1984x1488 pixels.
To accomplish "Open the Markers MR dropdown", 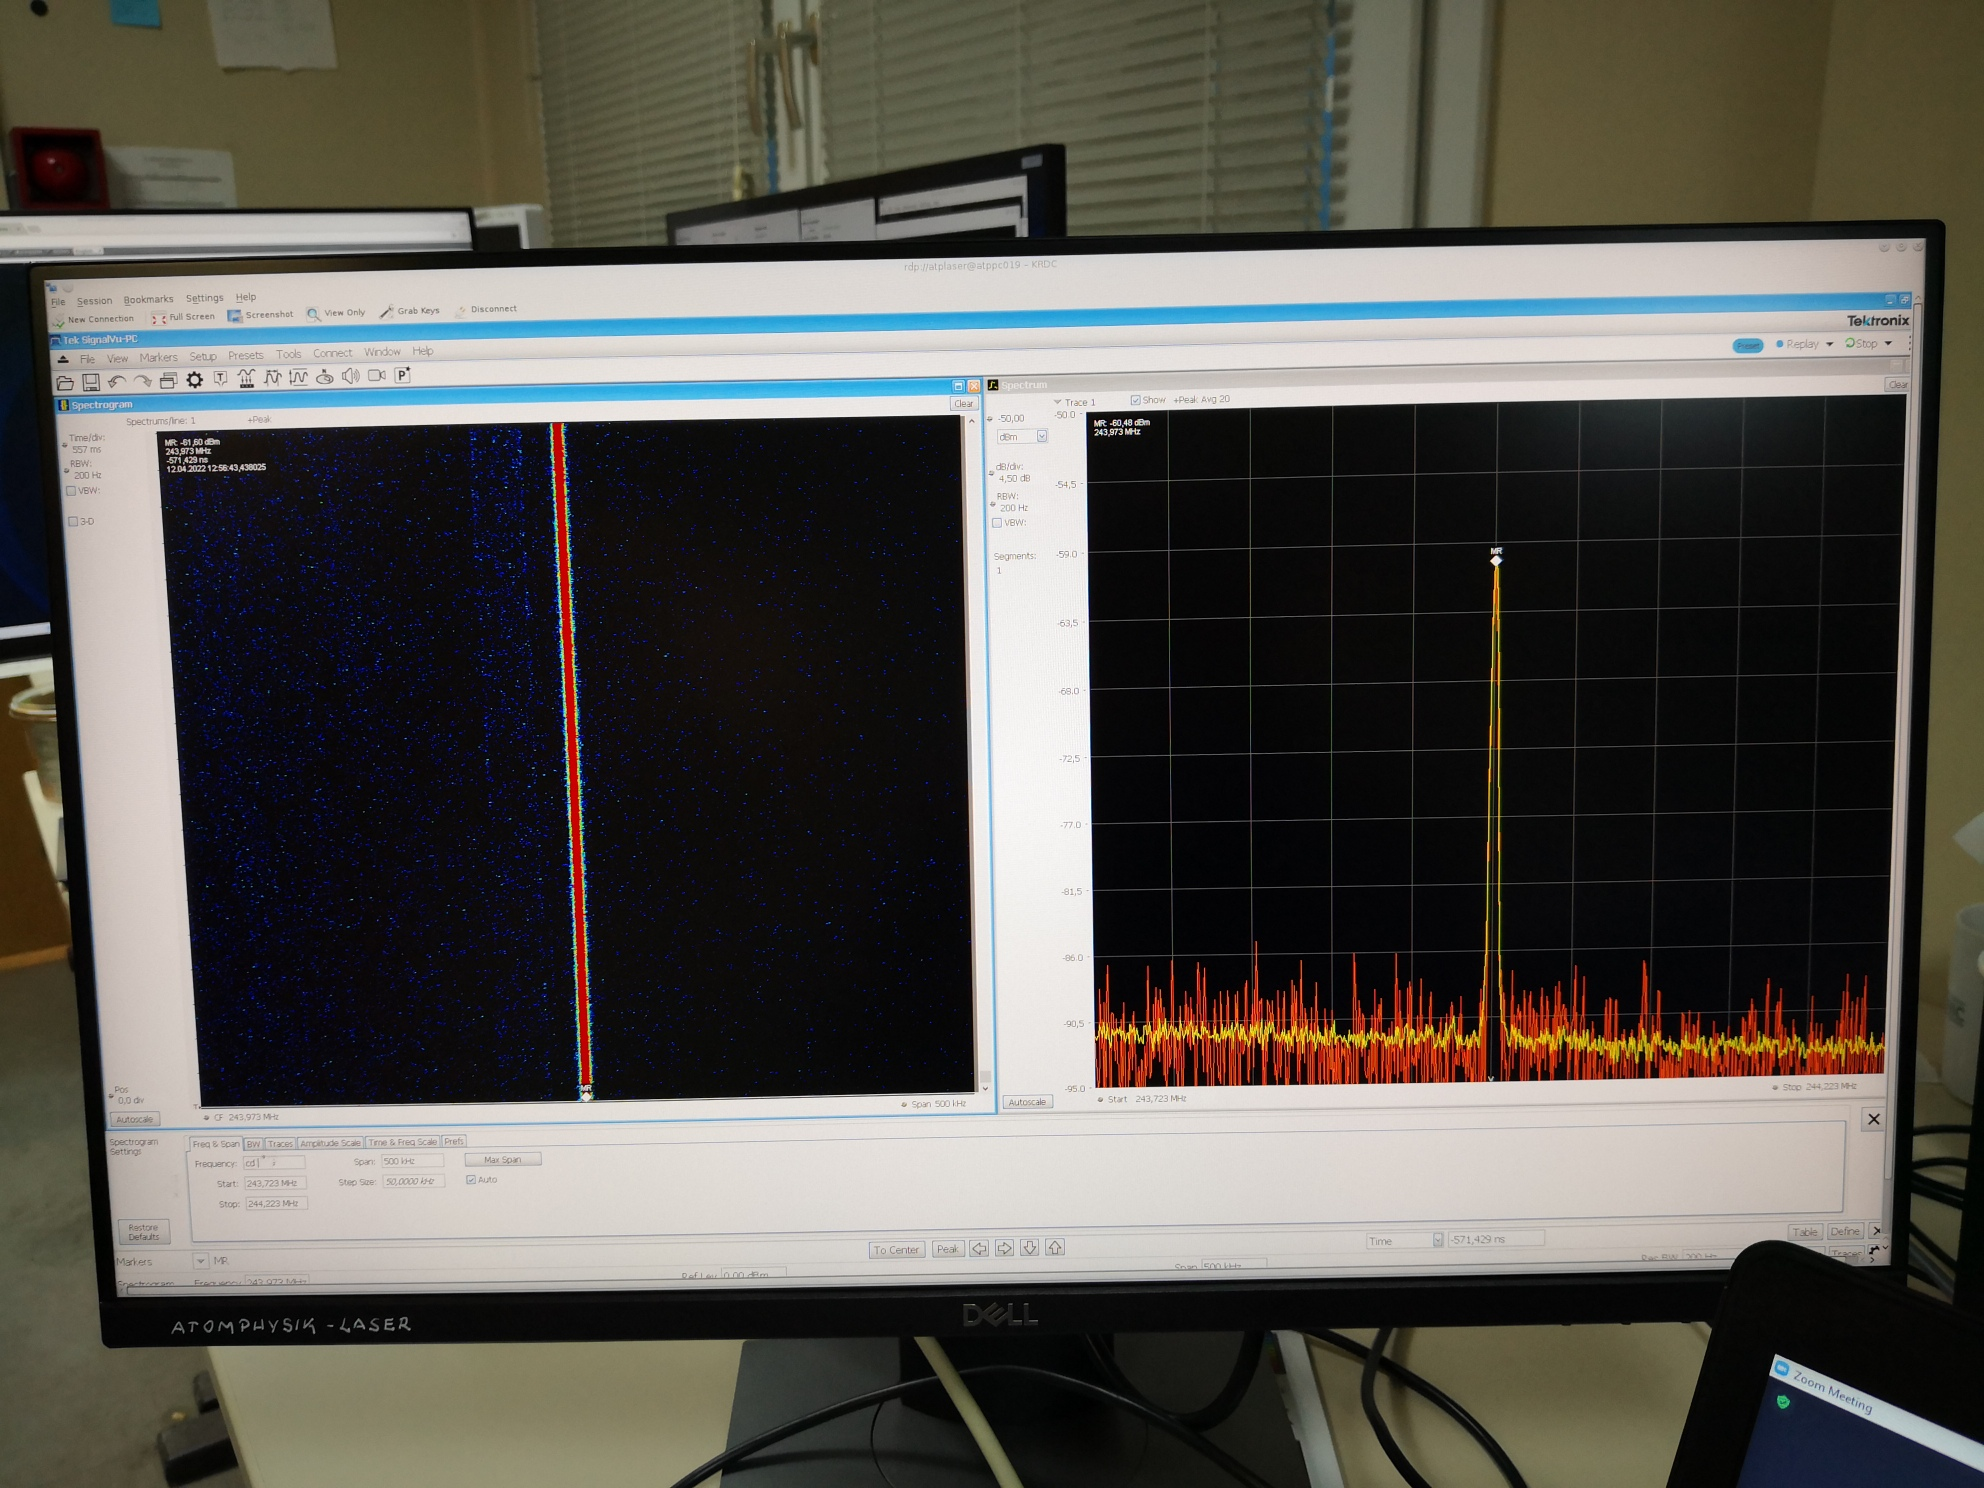I will coord(200,1261).
